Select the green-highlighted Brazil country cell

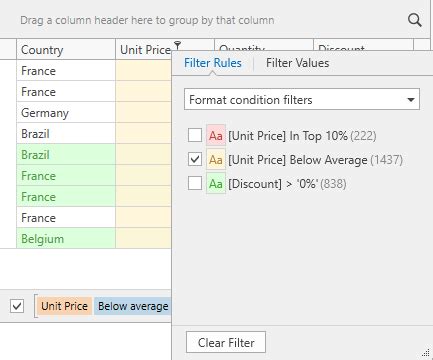point(66,155)
